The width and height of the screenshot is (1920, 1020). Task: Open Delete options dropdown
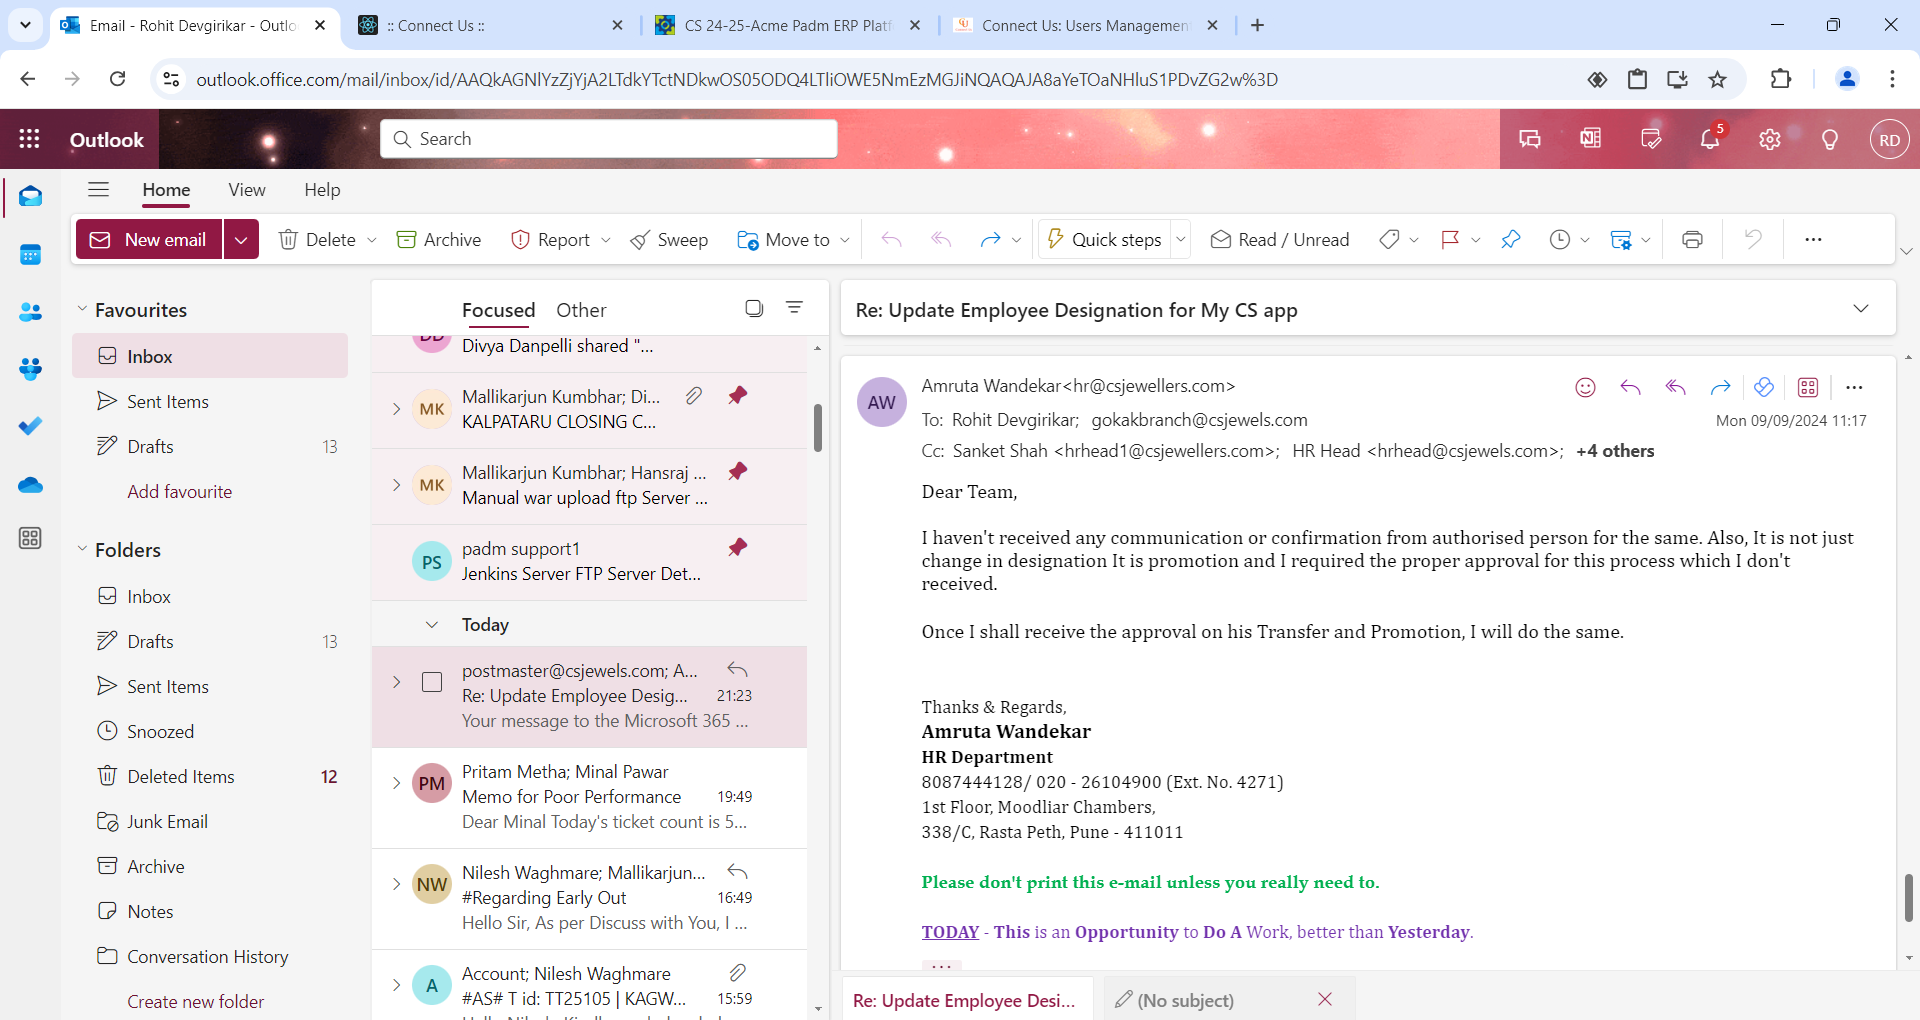[372, 240]
